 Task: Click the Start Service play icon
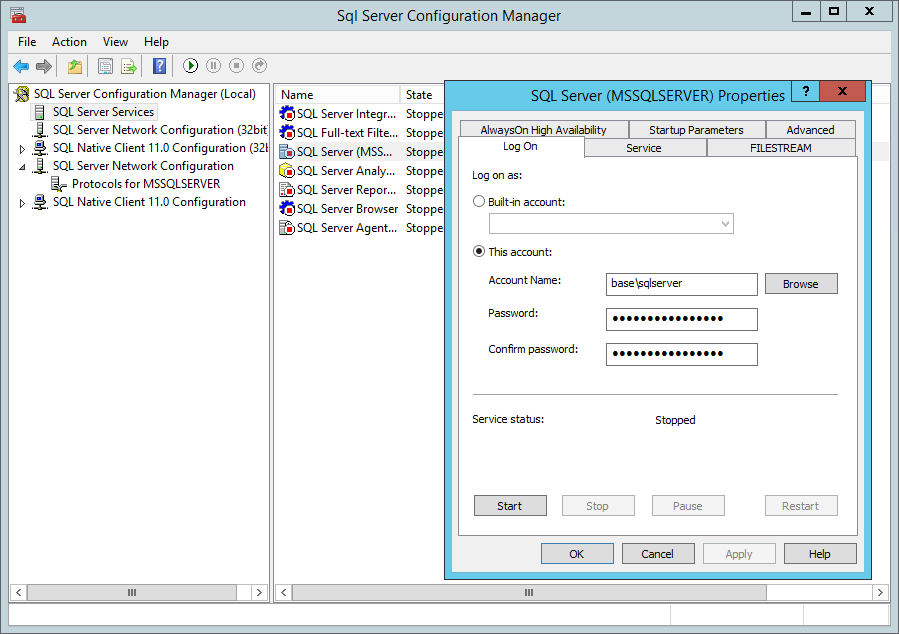tap(190, 66)
